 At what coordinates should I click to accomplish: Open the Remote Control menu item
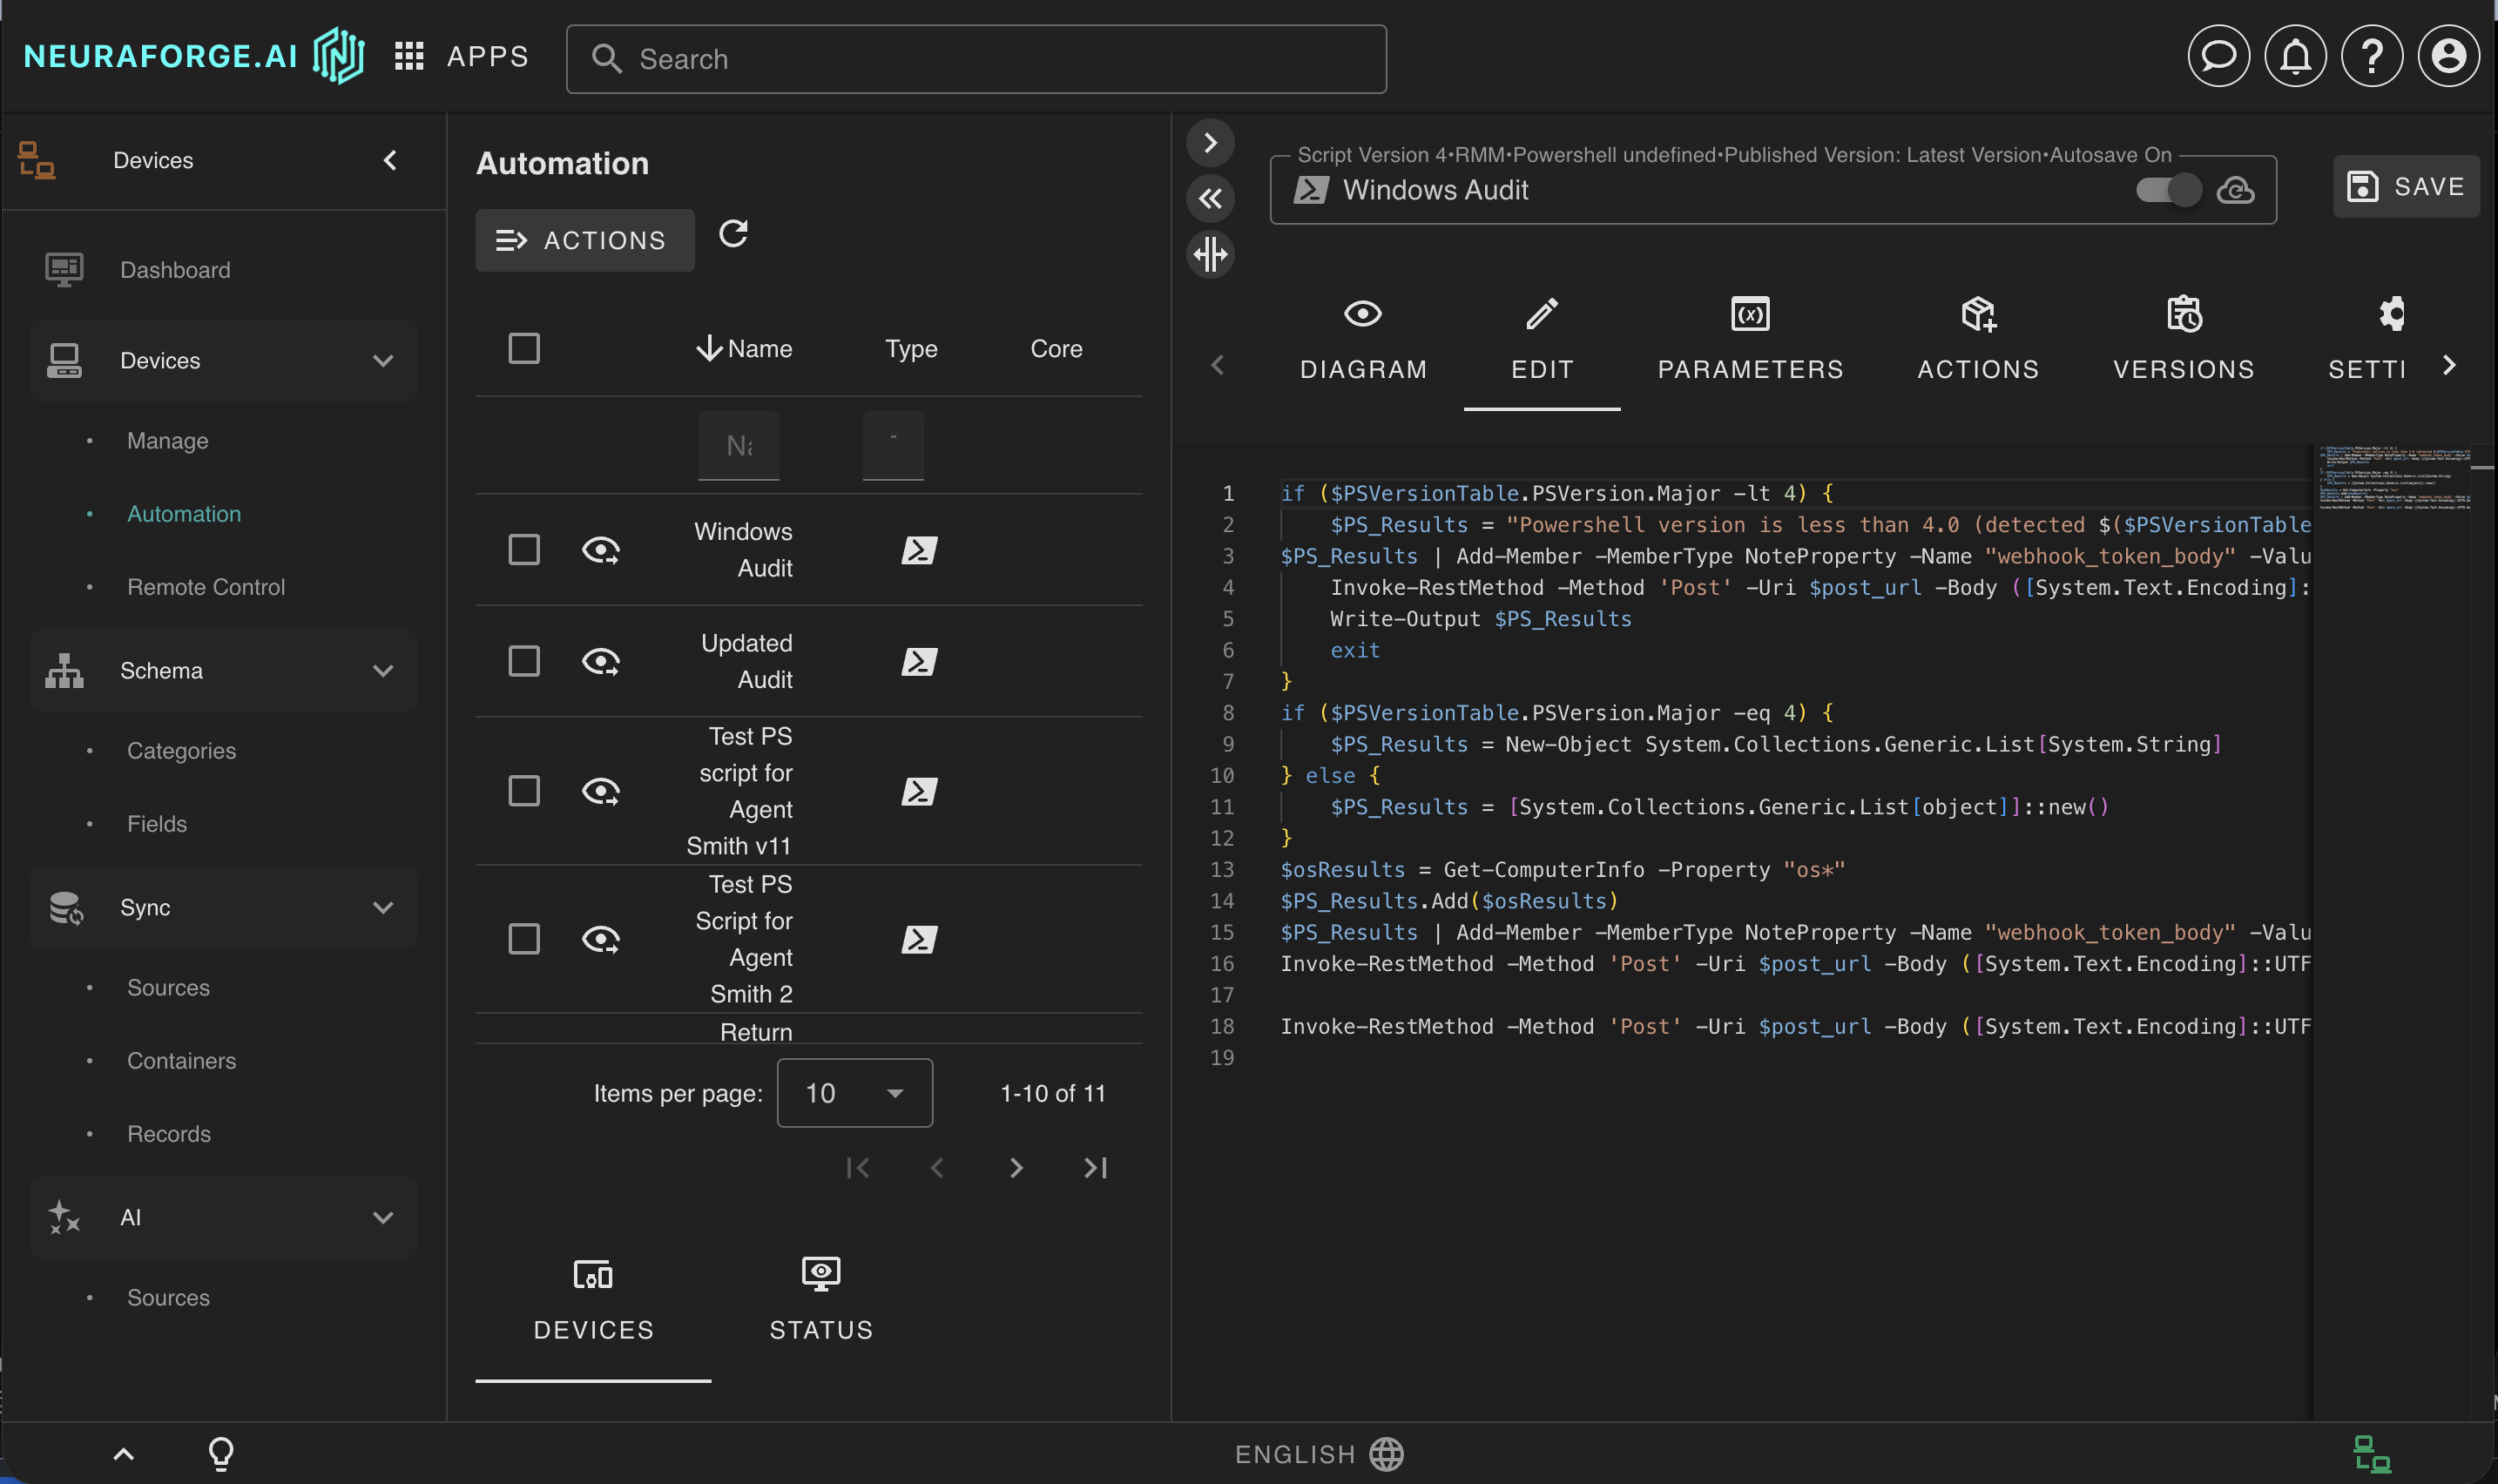click(x=206, y=587)
